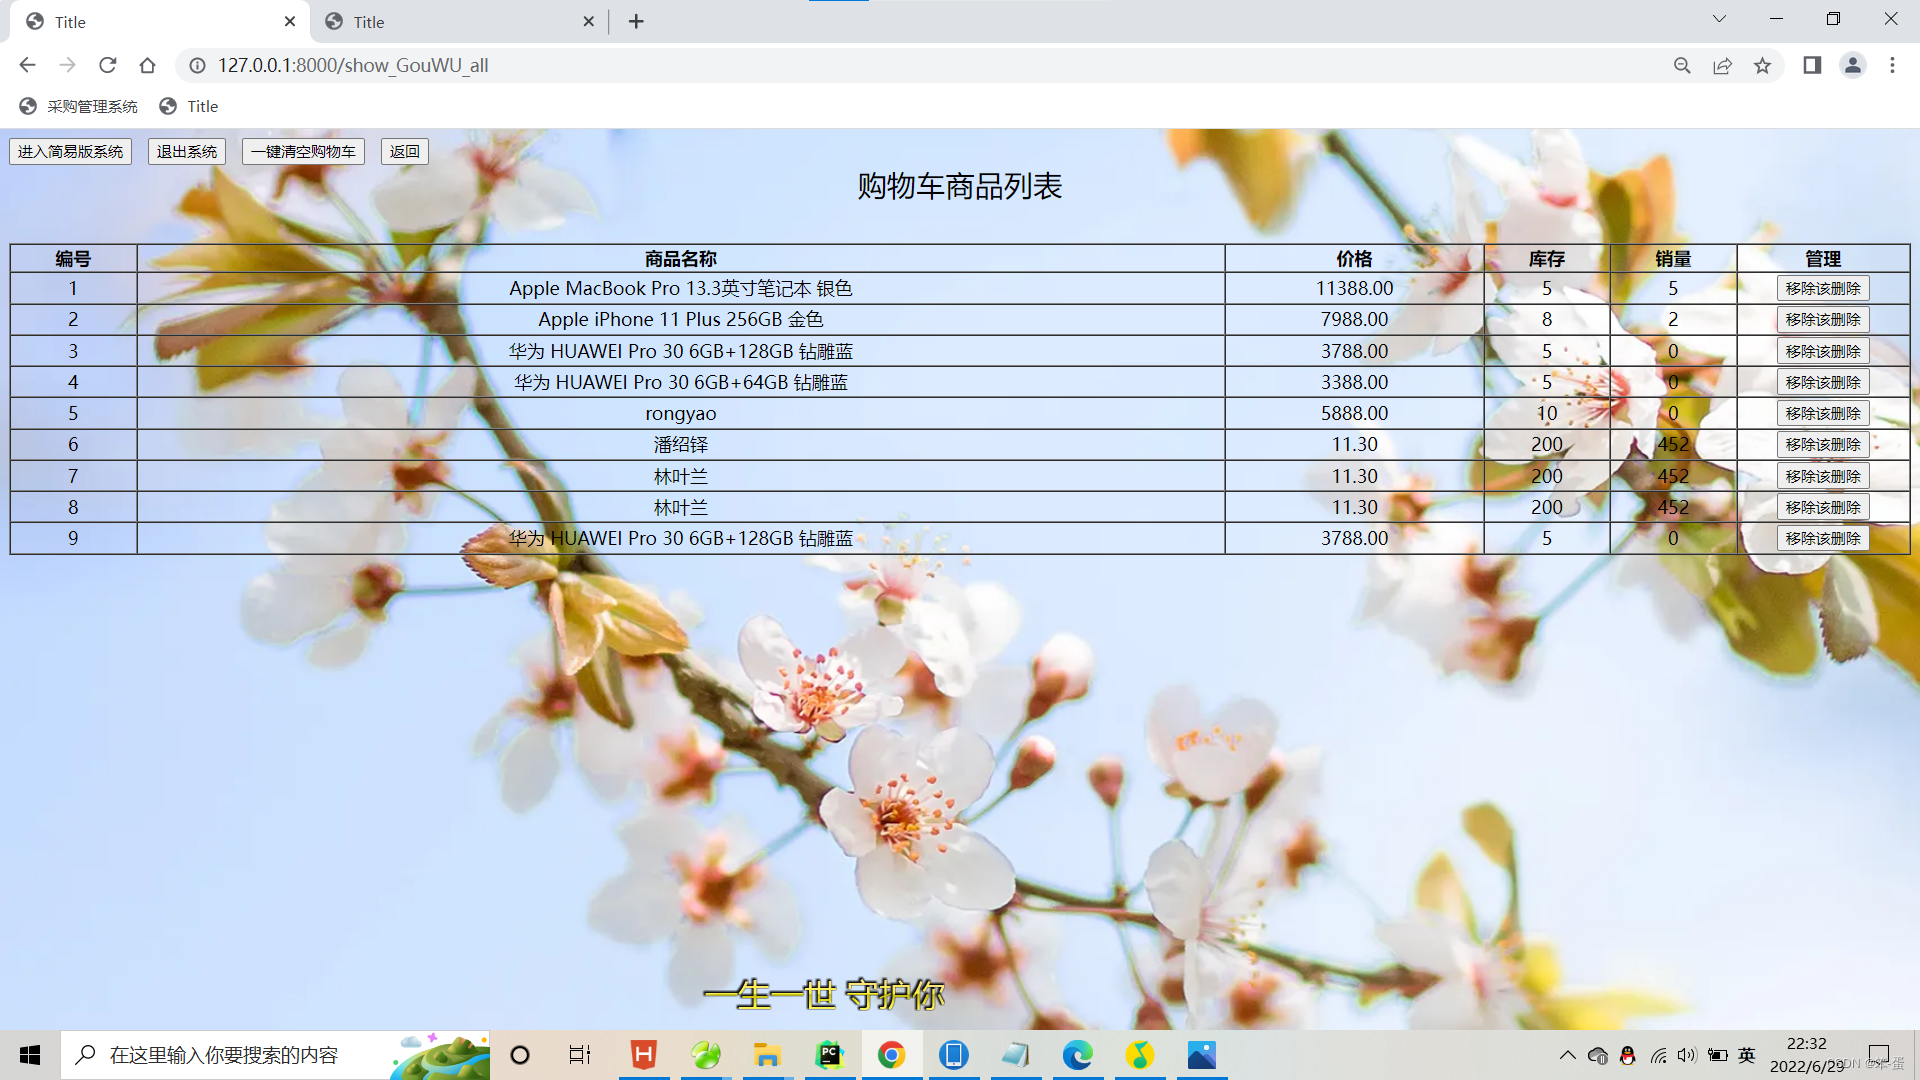
Task: Close the second Title tab
Action: 588,21
